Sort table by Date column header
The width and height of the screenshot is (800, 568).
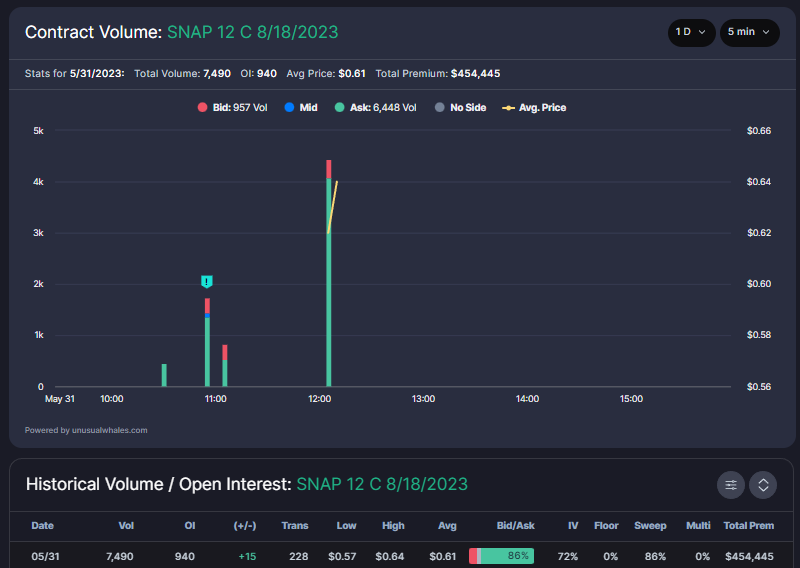(42, 526)
